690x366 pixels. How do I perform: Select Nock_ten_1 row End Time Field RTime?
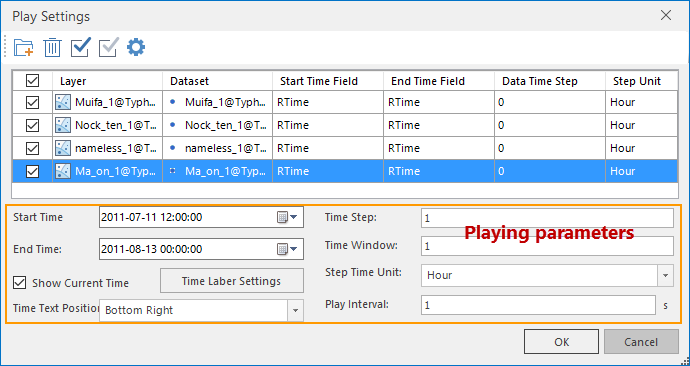tap(439, 125)
